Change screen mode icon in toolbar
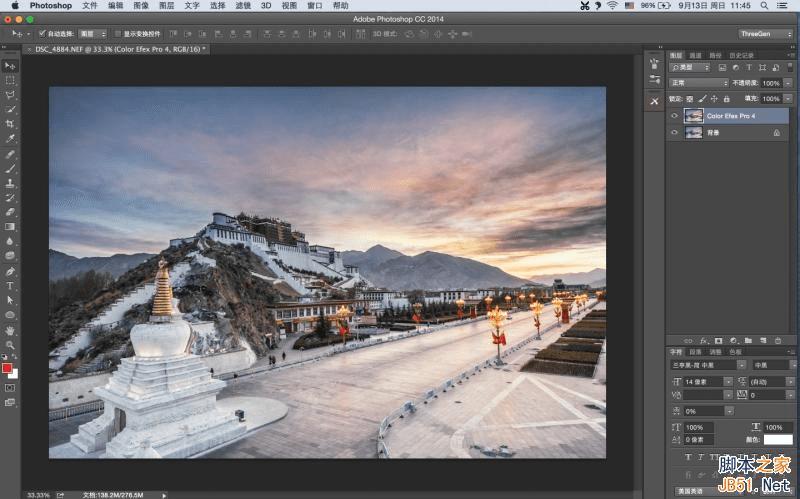This screenshot has height=499, width=800. [10, 402]
